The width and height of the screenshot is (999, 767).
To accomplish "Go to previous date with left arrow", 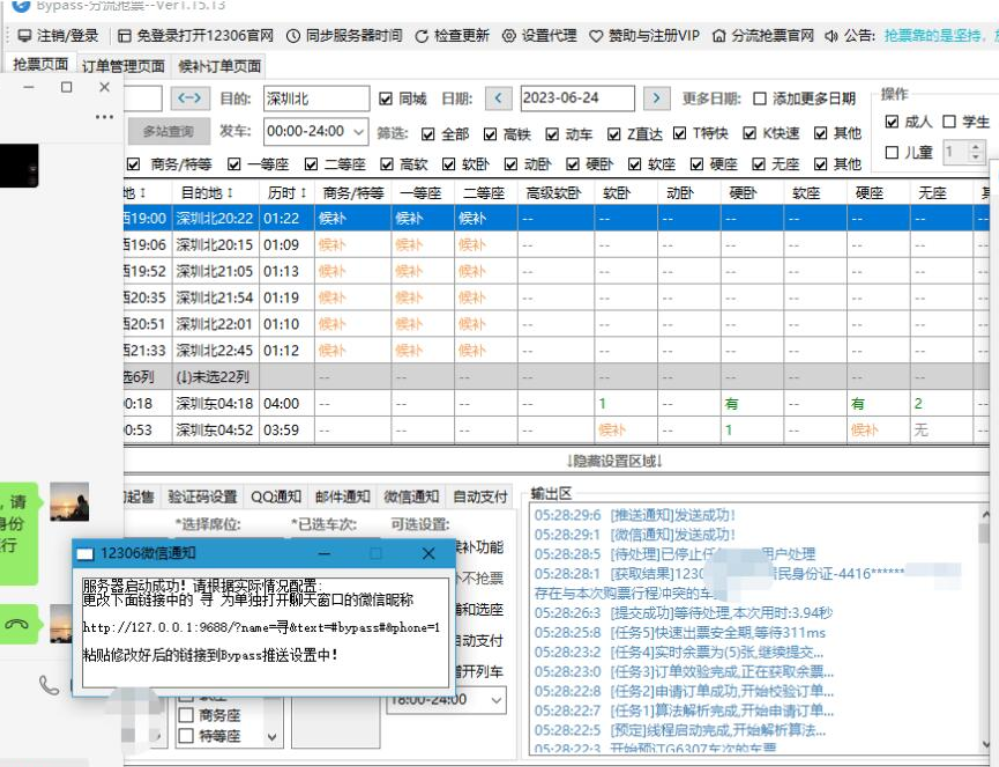I will (499, 99).
